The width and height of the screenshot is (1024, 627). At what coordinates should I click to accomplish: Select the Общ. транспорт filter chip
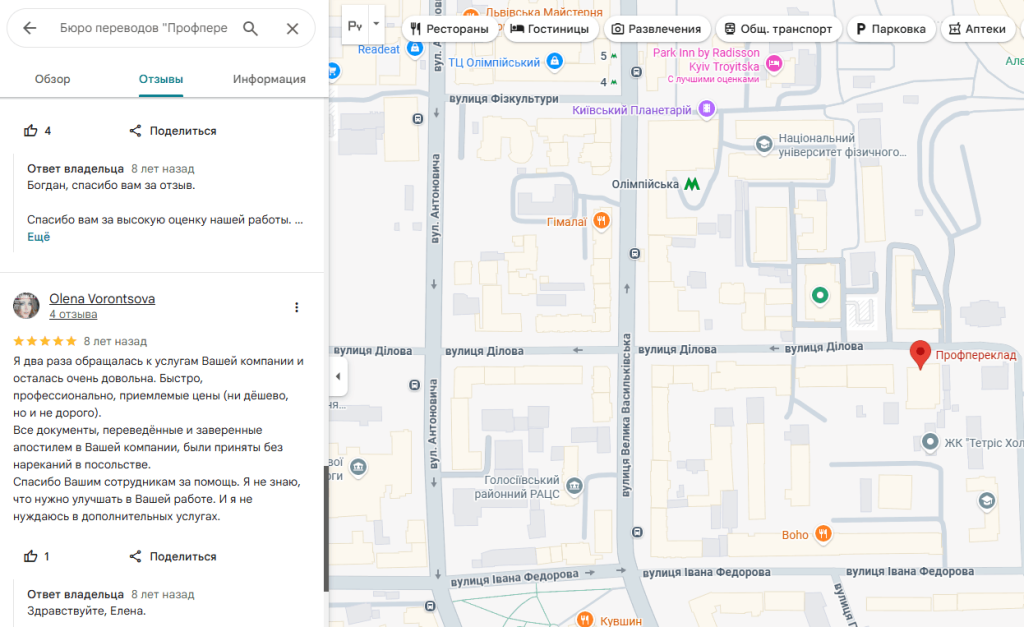click(x=778, y=29)
